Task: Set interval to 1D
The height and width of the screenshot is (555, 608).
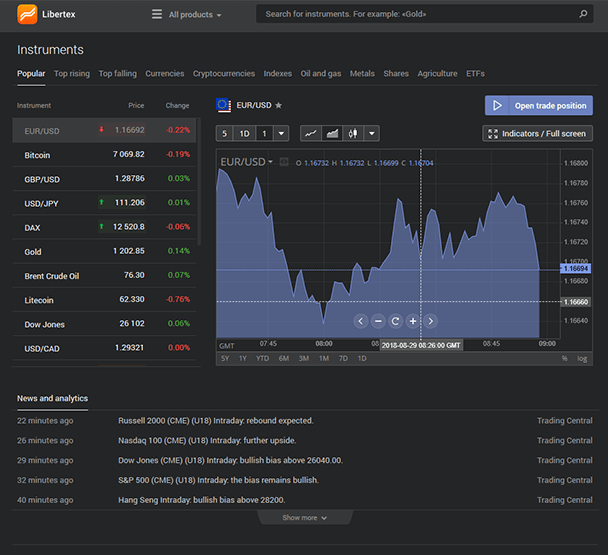Action: 244,134
